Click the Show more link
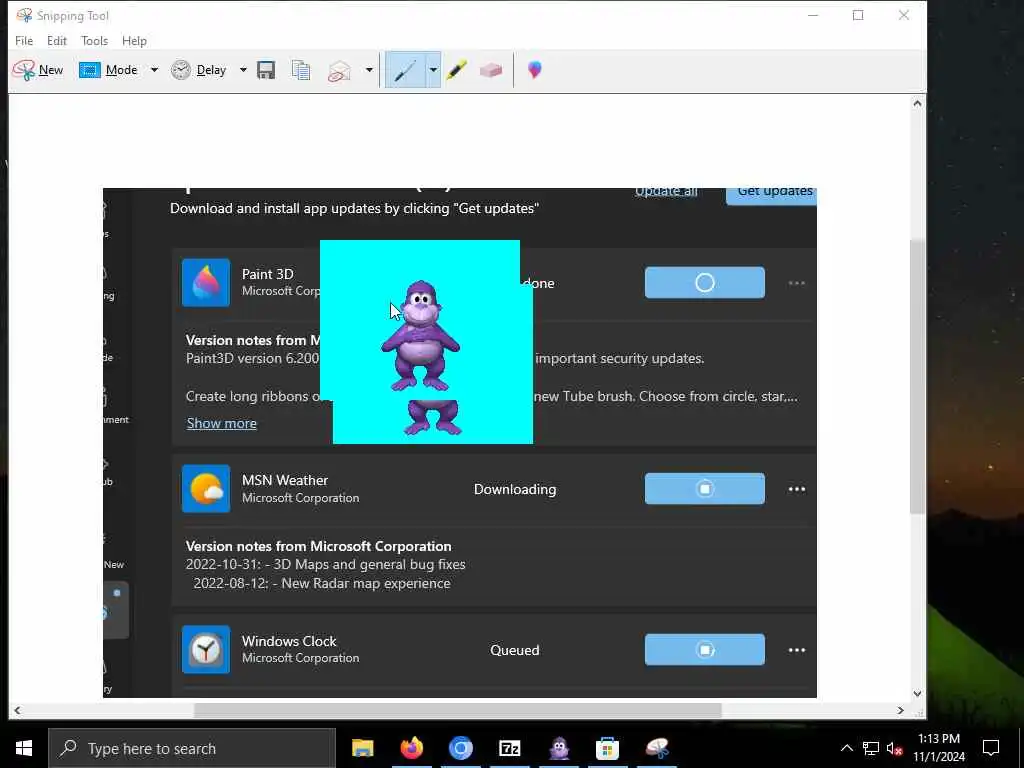Viewport: 1024px width, 768px height. [221, 423]
